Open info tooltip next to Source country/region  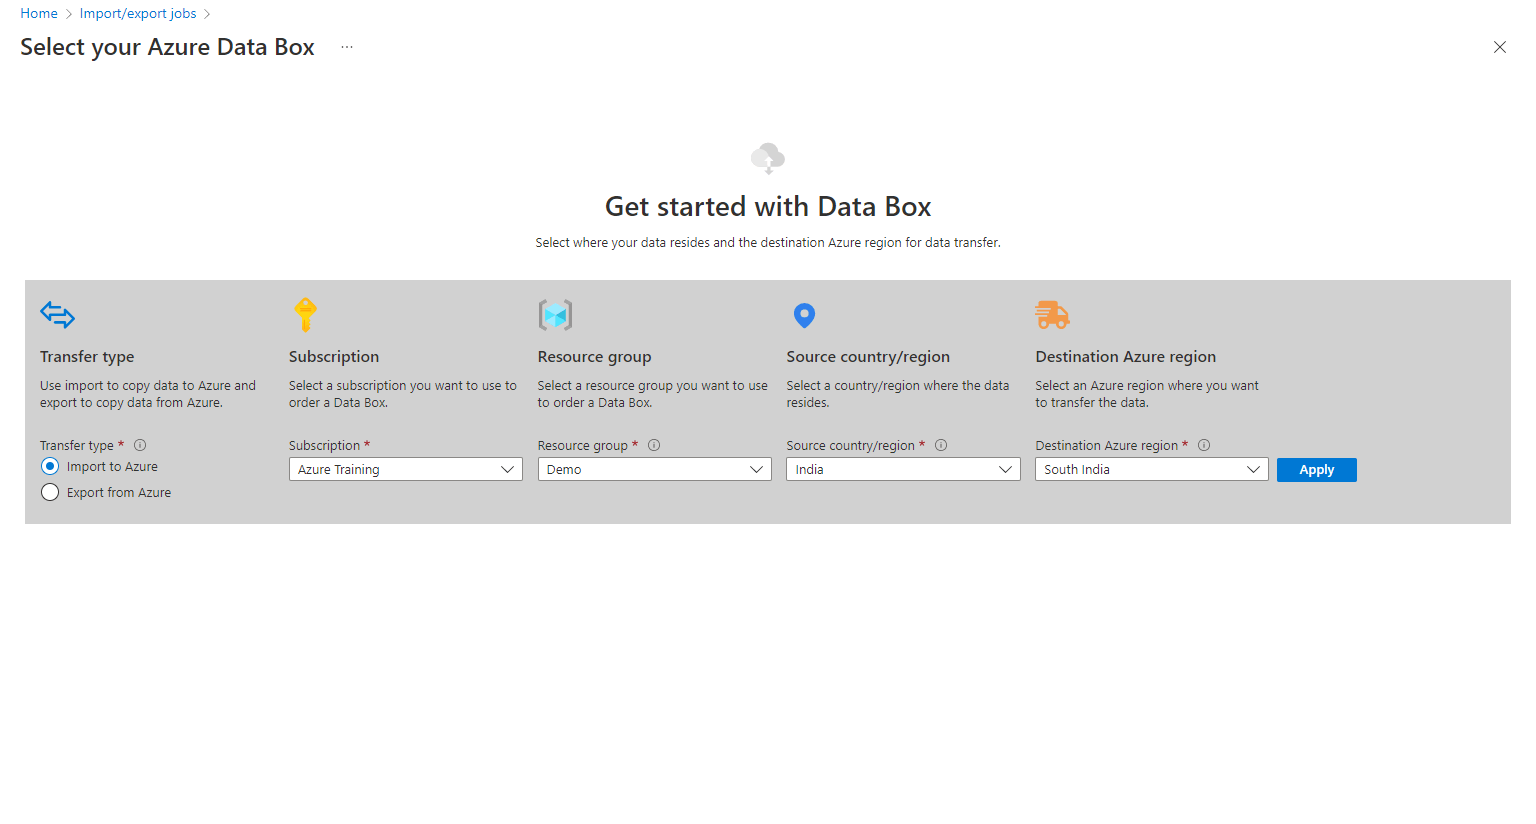coord(941,445)
